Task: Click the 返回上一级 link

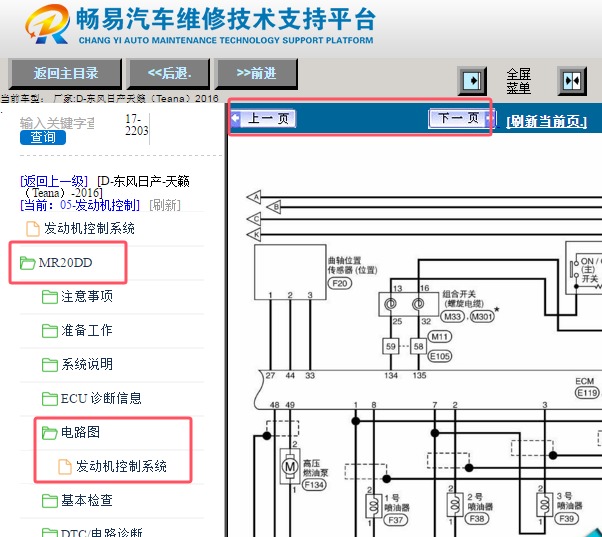Action: tap(54, 181)
